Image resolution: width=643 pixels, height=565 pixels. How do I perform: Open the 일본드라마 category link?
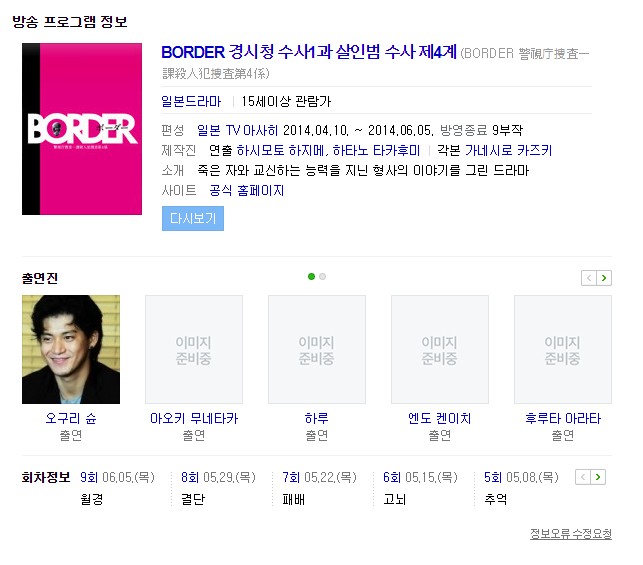pos(191,101)
